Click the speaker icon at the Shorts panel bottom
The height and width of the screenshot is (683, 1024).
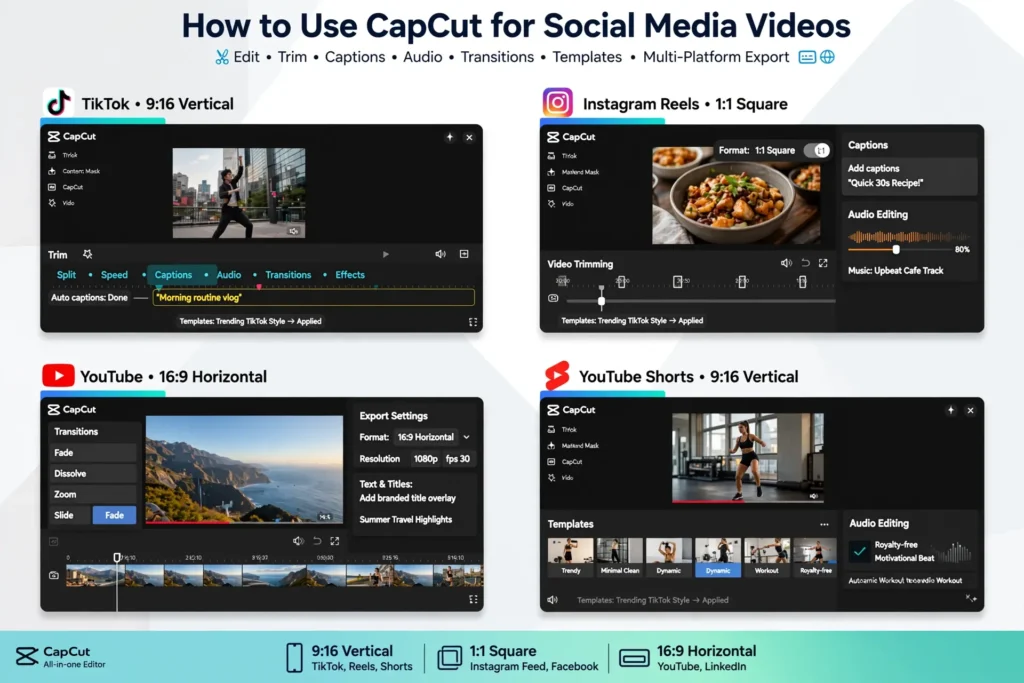coord(552,599)
